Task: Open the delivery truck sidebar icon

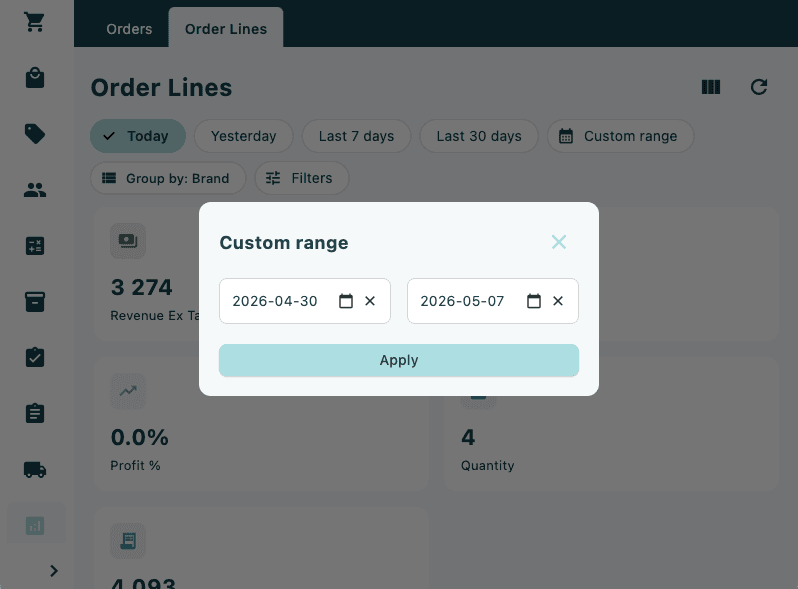Action: click(35, 469)
